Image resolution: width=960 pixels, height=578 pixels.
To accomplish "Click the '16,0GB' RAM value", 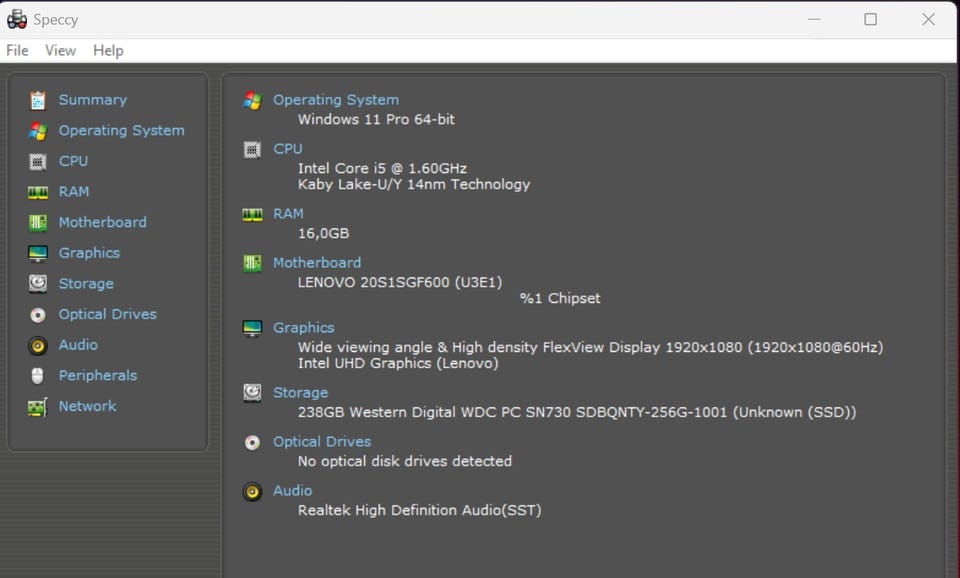I will click(x=323, y=233).
